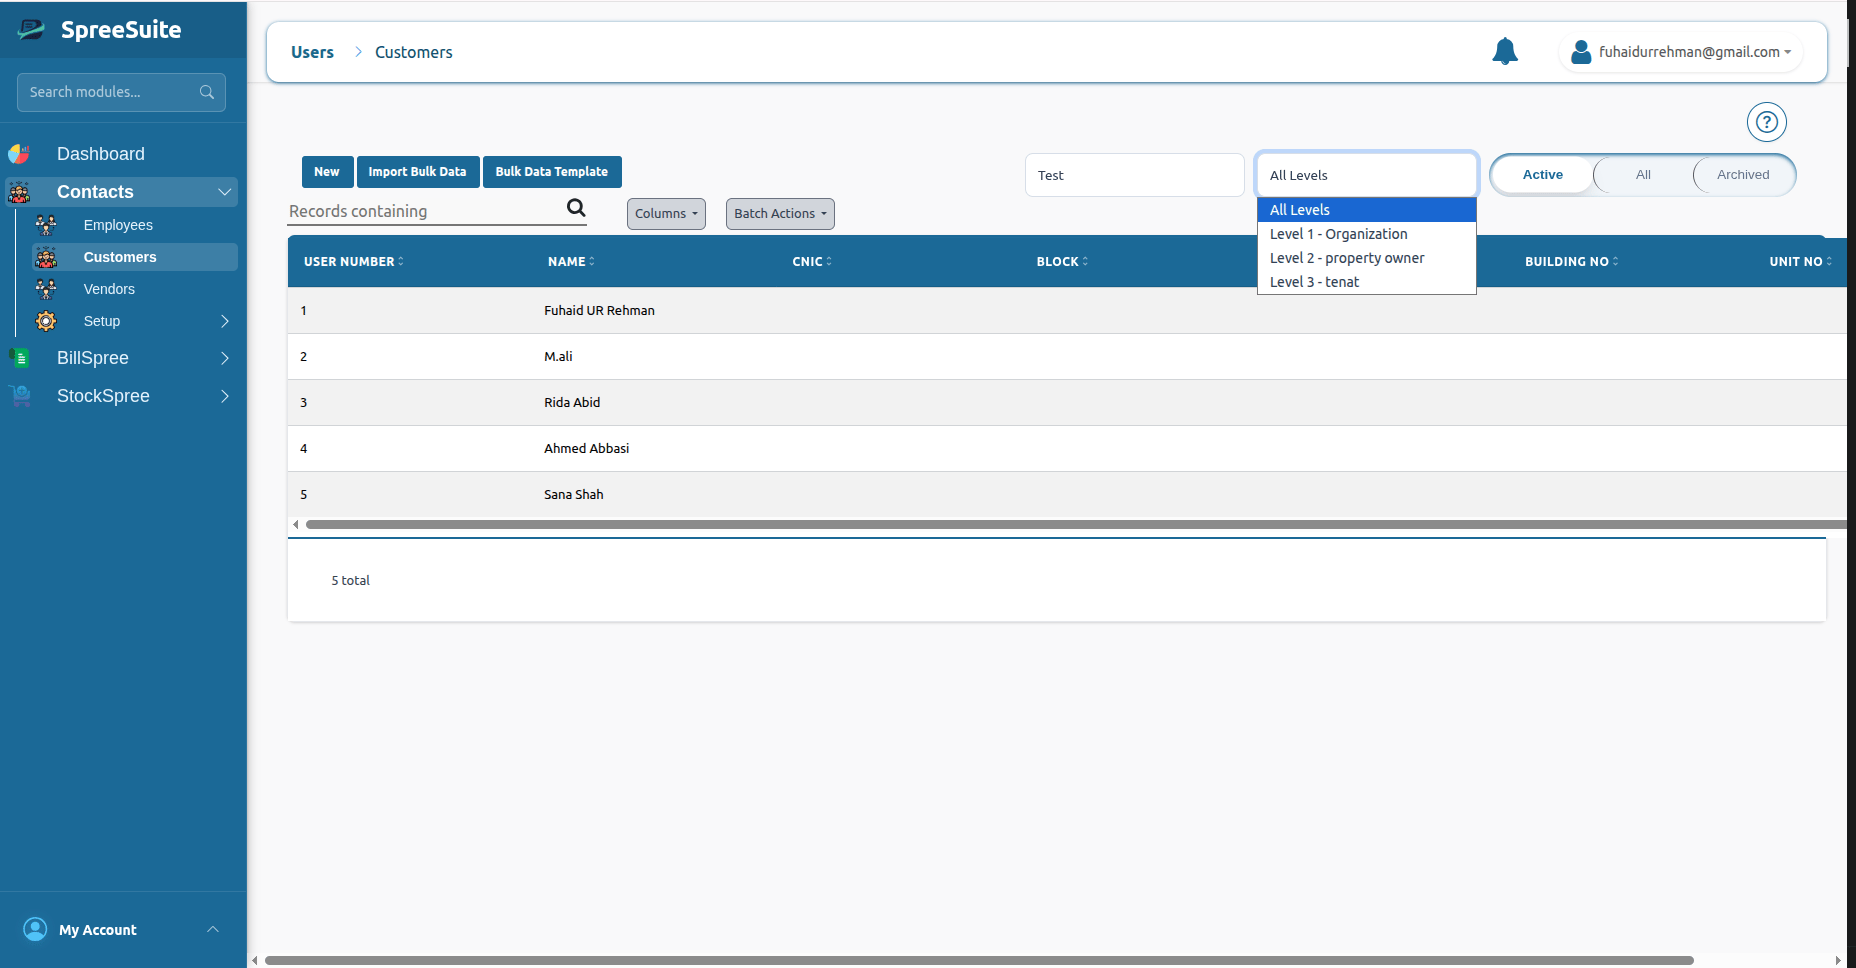Collapse the Contacts section chevron
1856x968 pixels.
224,192
